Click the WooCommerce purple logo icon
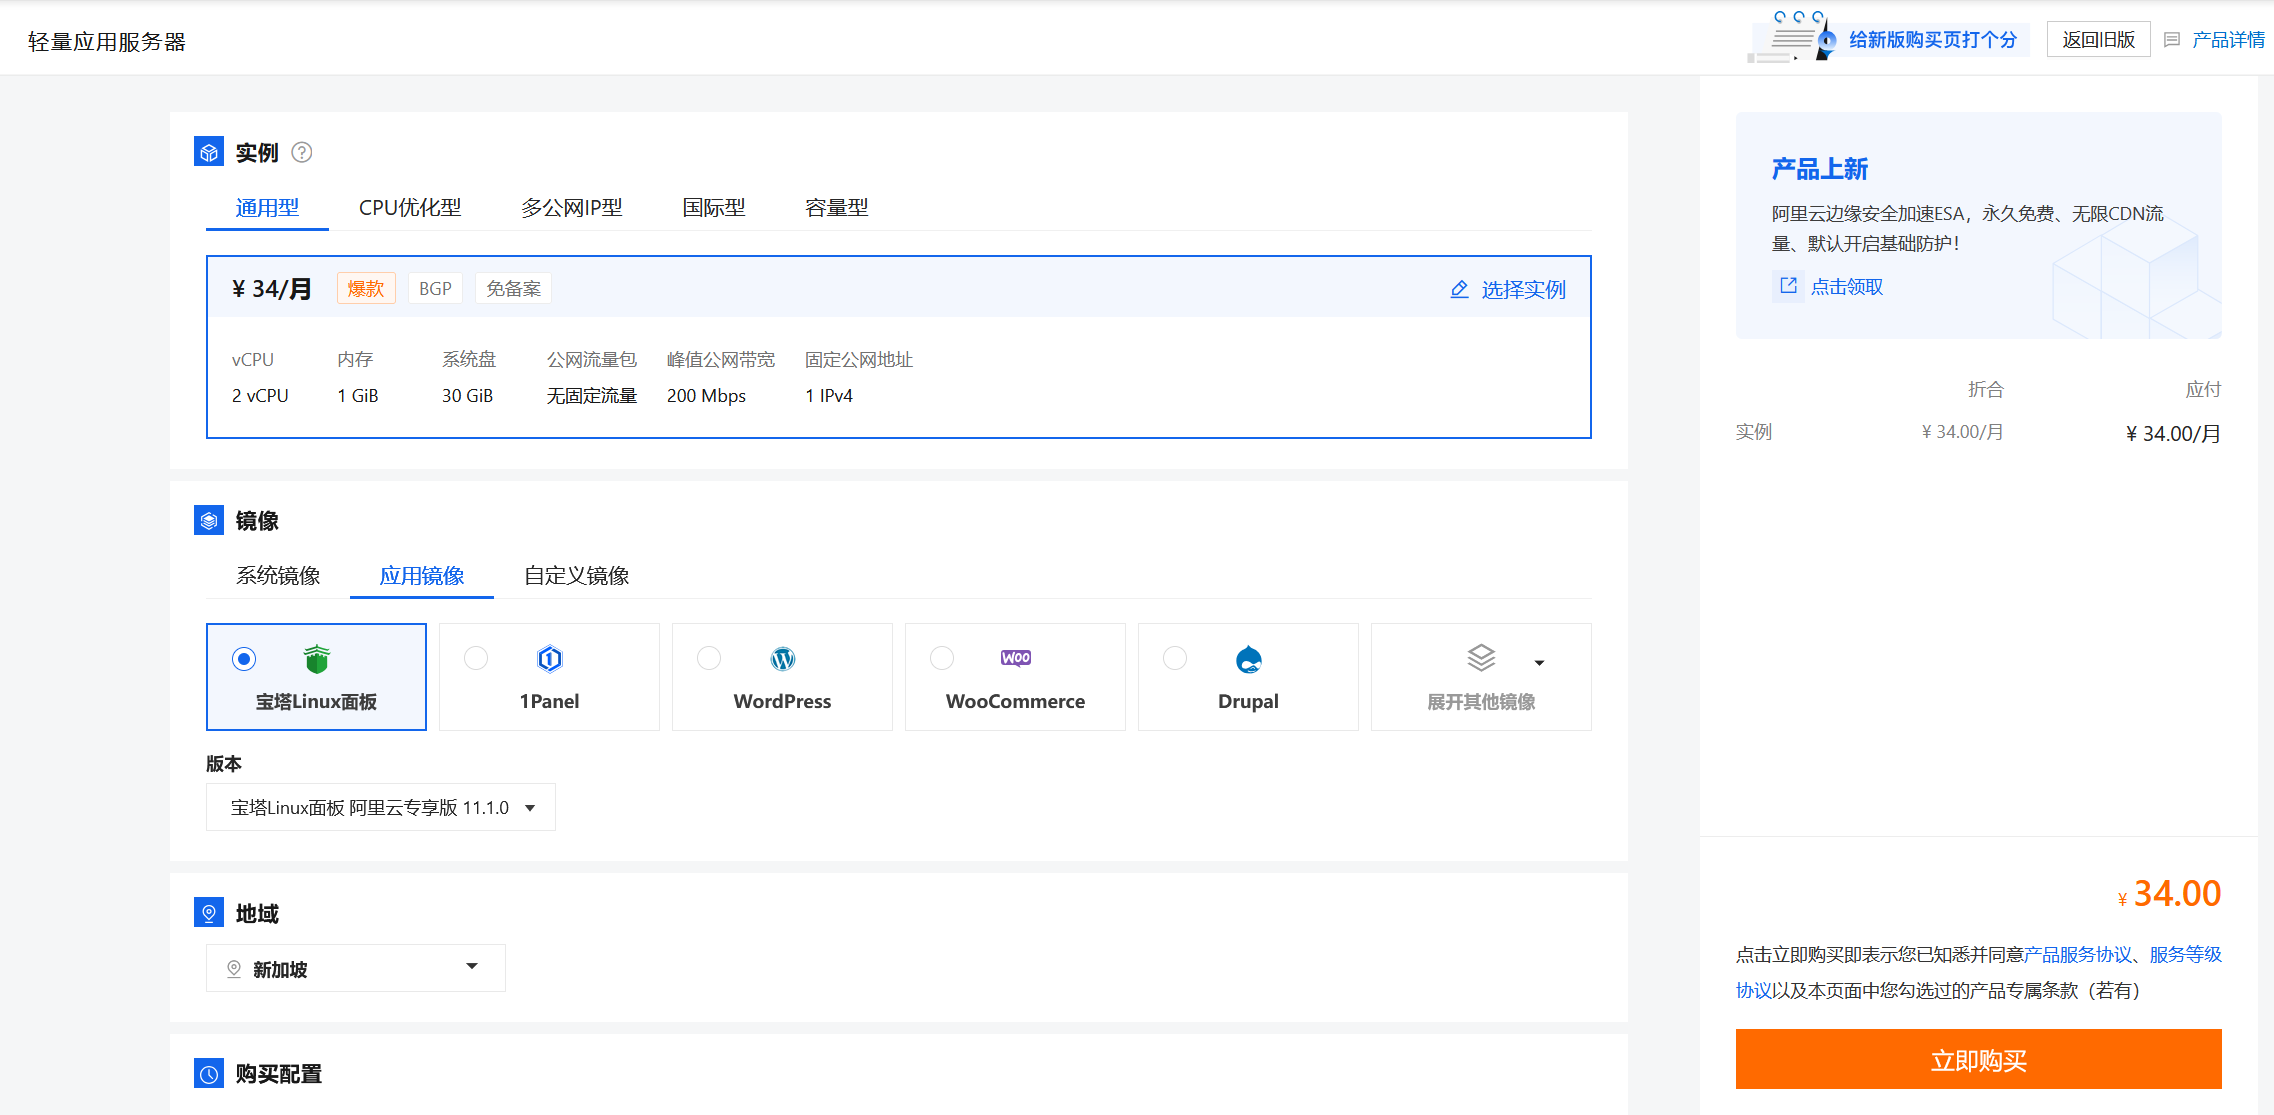 tap(1015, 658)
